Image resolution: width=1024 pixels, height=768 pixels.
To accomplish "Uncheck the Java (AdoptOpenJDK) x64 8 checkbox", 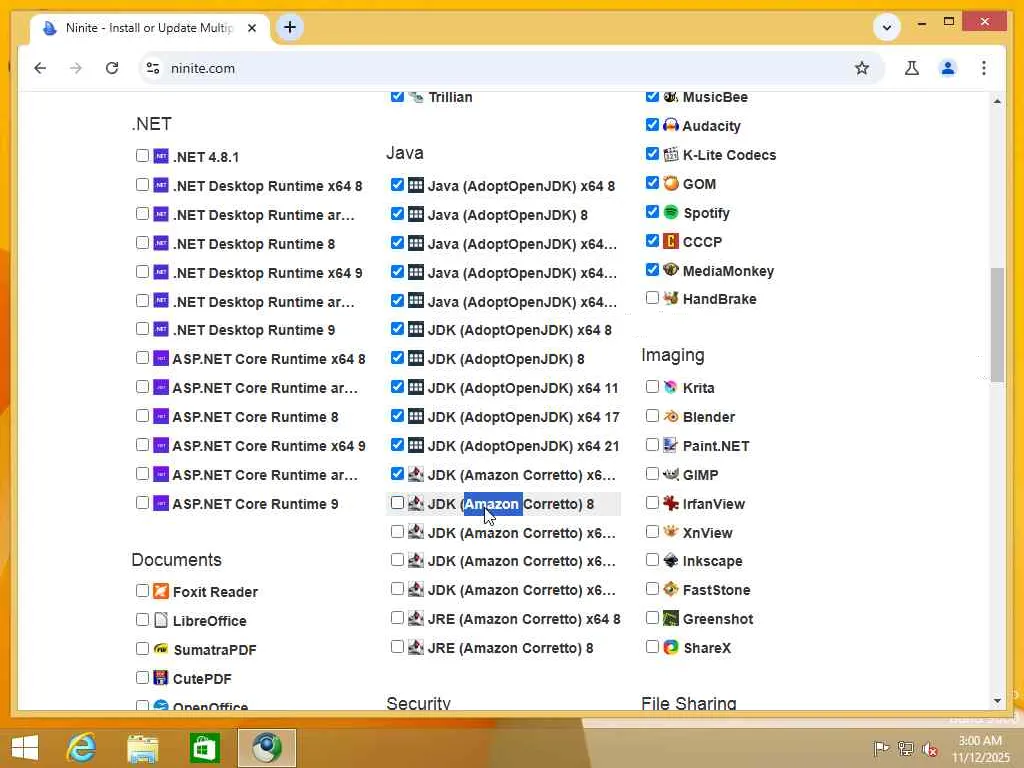I will pos(397,185).
